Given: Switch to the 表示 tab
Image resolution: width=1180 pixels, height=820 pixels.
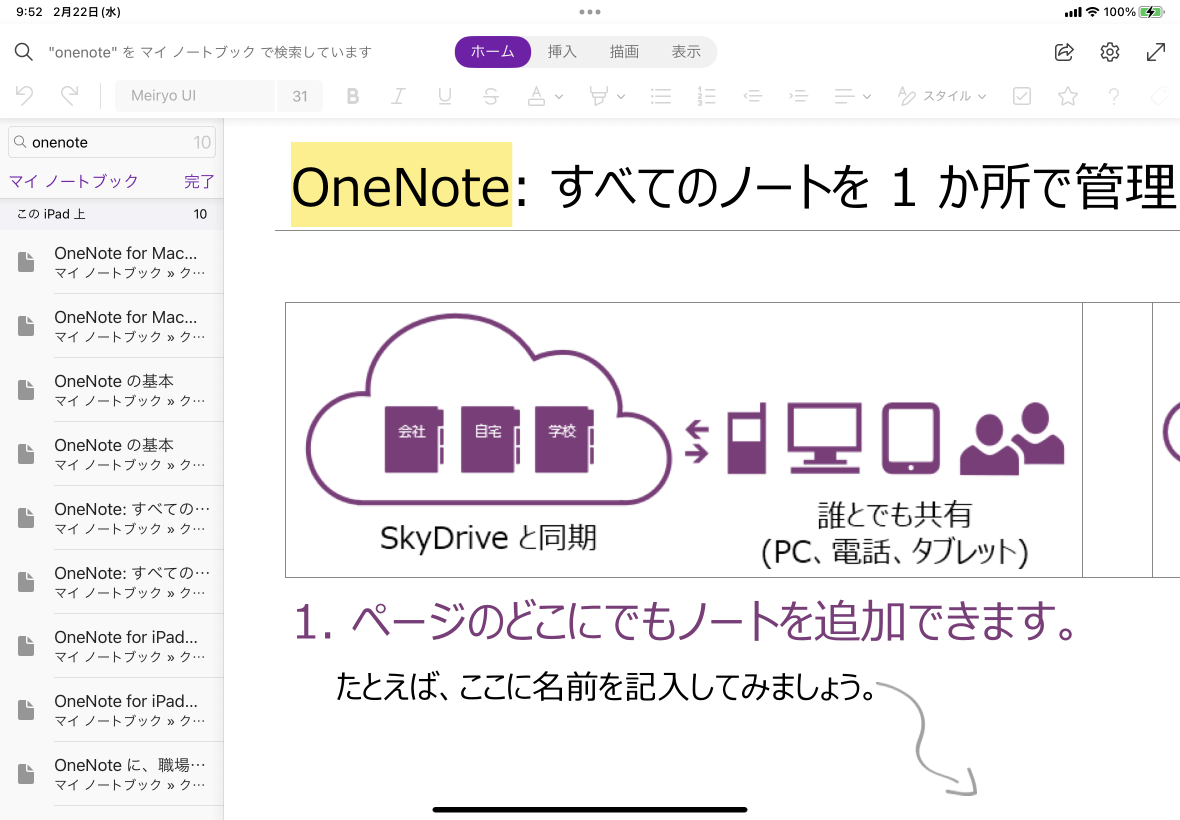Looking at the screenshot, I should click(686, 52).
